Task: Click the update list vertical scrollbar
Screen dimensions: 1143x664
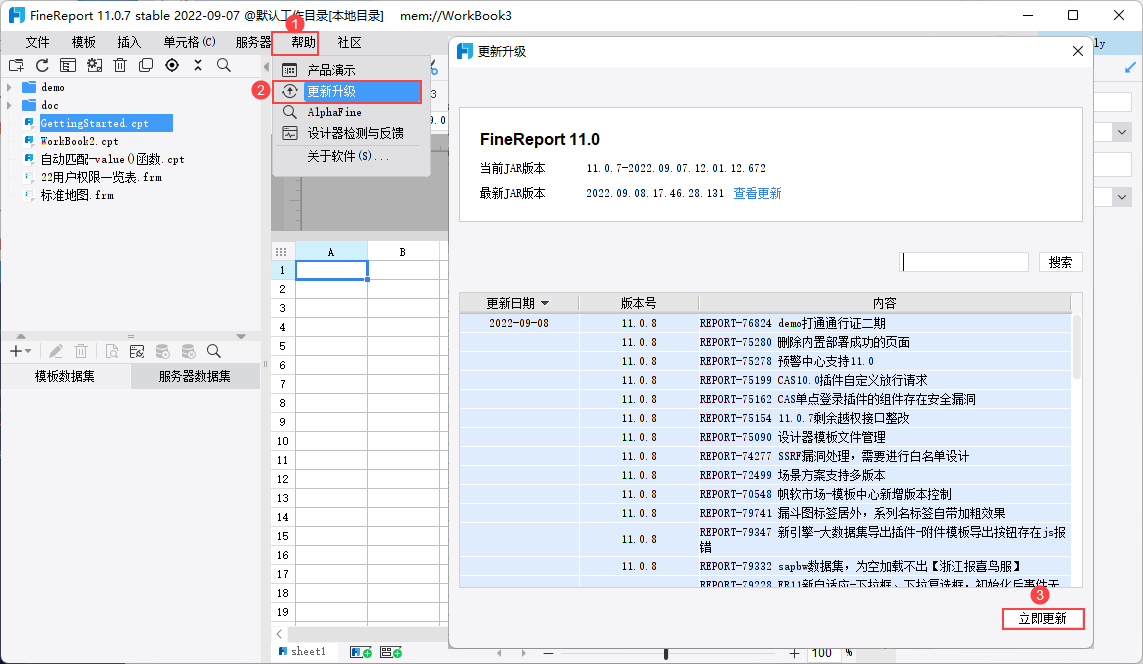Action: (1077, 347)
